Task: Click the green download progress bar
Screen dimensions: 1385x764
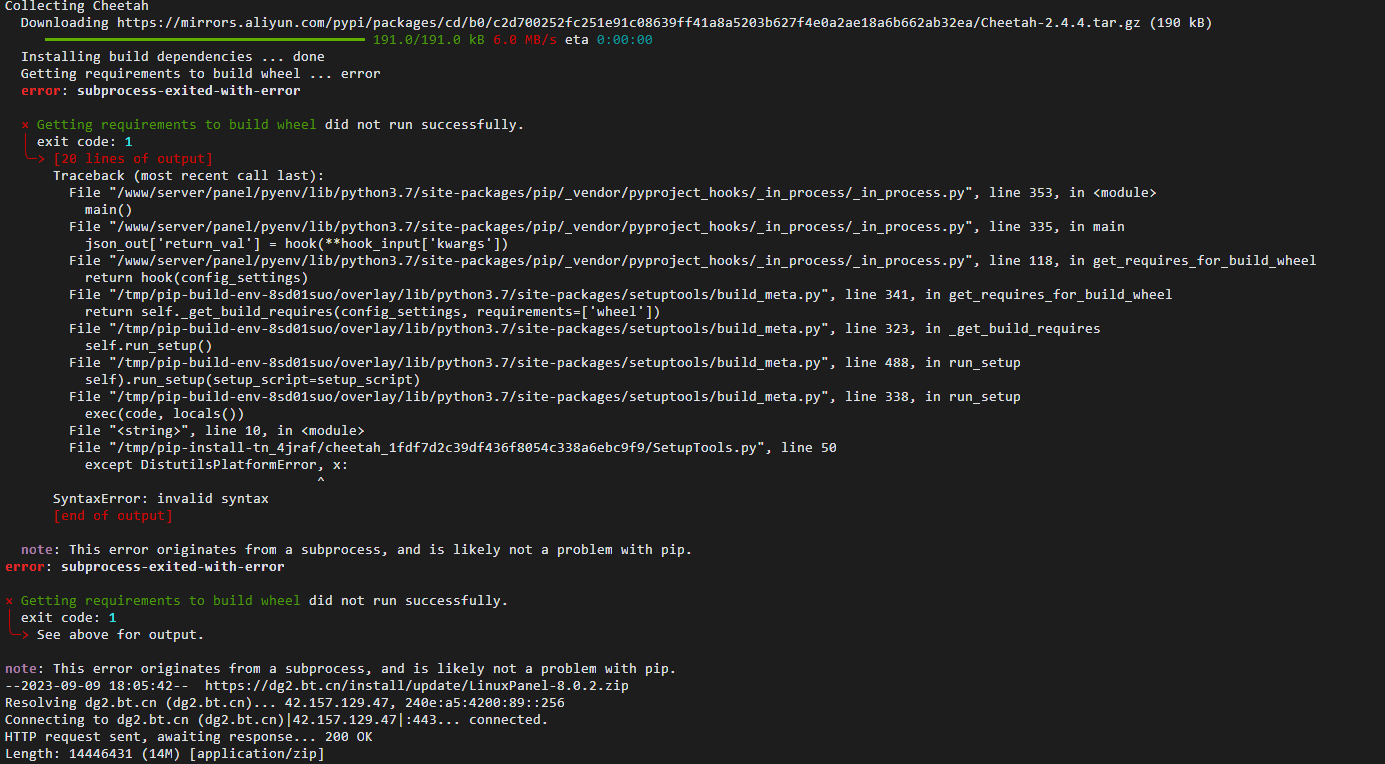Action: click(x=205, y=39)
